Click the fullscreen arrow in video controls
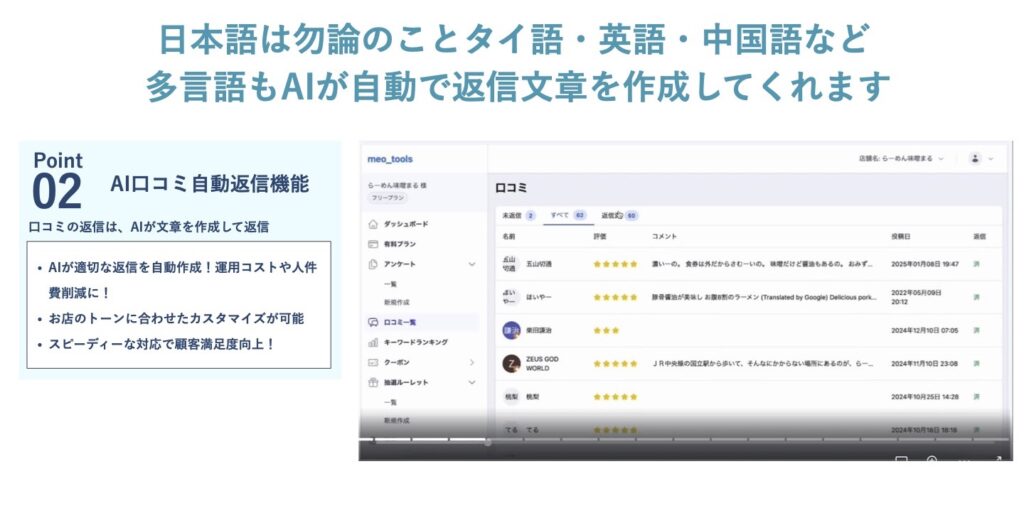The width and height of the screenshot is (1024, 508). coord(996,459)
